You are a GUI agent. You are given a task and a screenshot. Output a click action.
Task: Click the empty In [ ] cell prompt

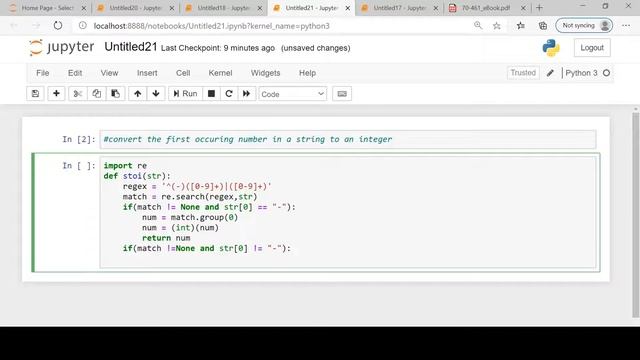pyautogui.click(x=79, y=166)
